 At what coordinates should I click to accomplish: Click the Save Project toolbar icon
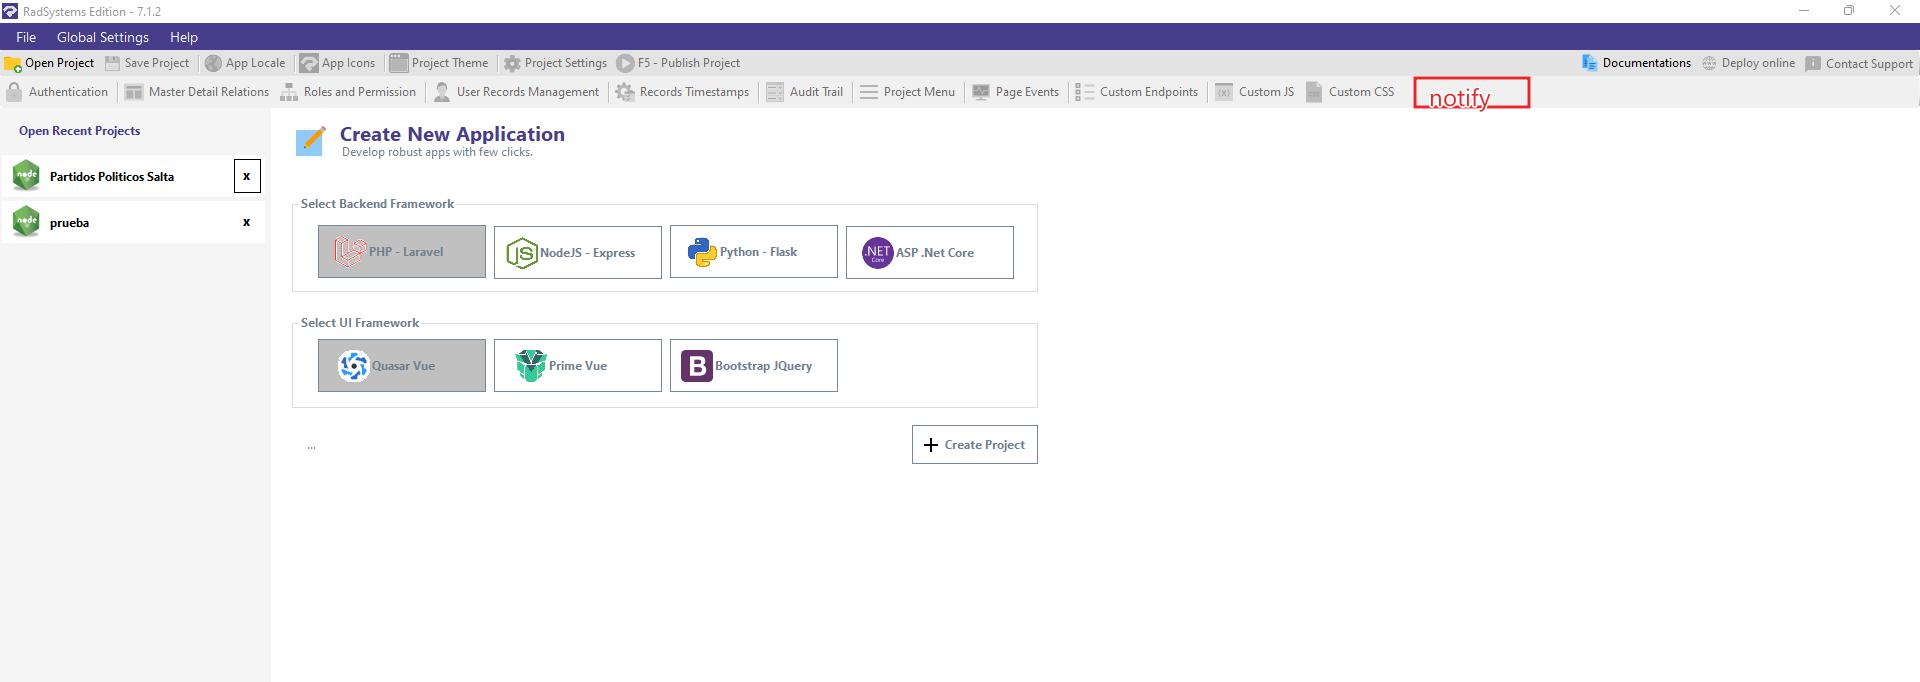pyautogui.click(x=112, y=63)
